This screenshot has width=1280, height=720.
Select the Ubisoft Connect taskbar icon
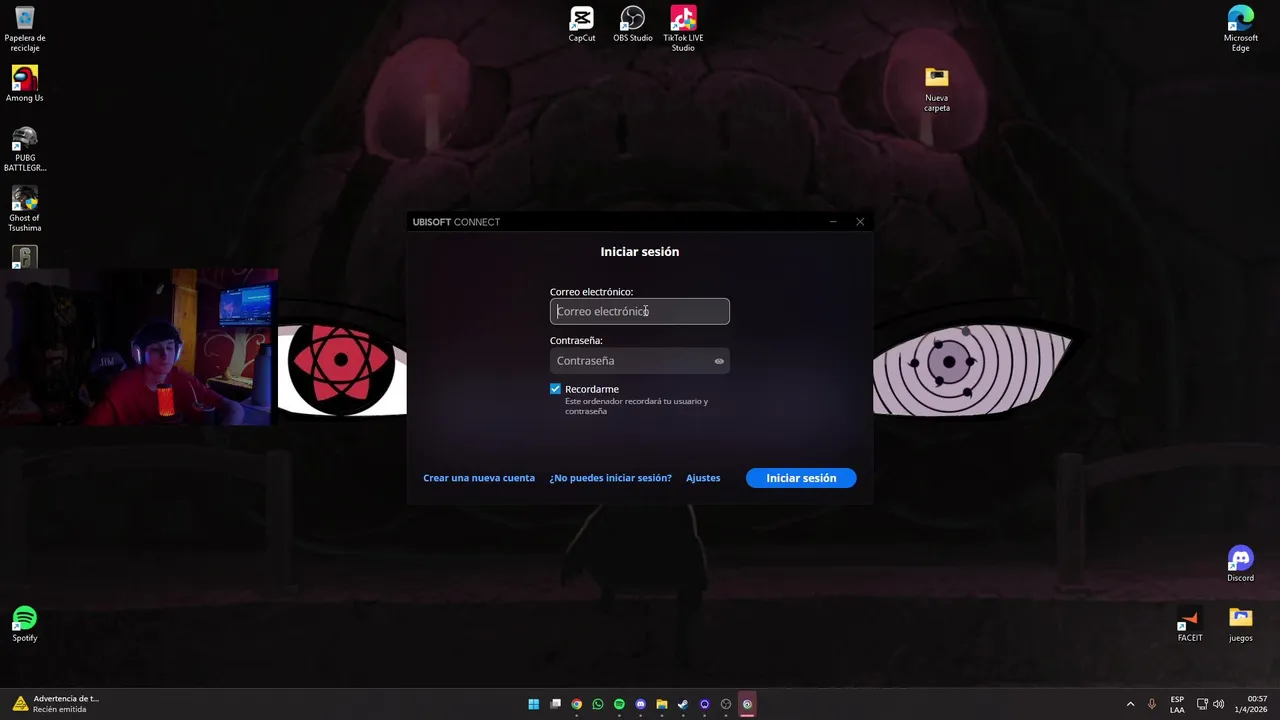747,704
